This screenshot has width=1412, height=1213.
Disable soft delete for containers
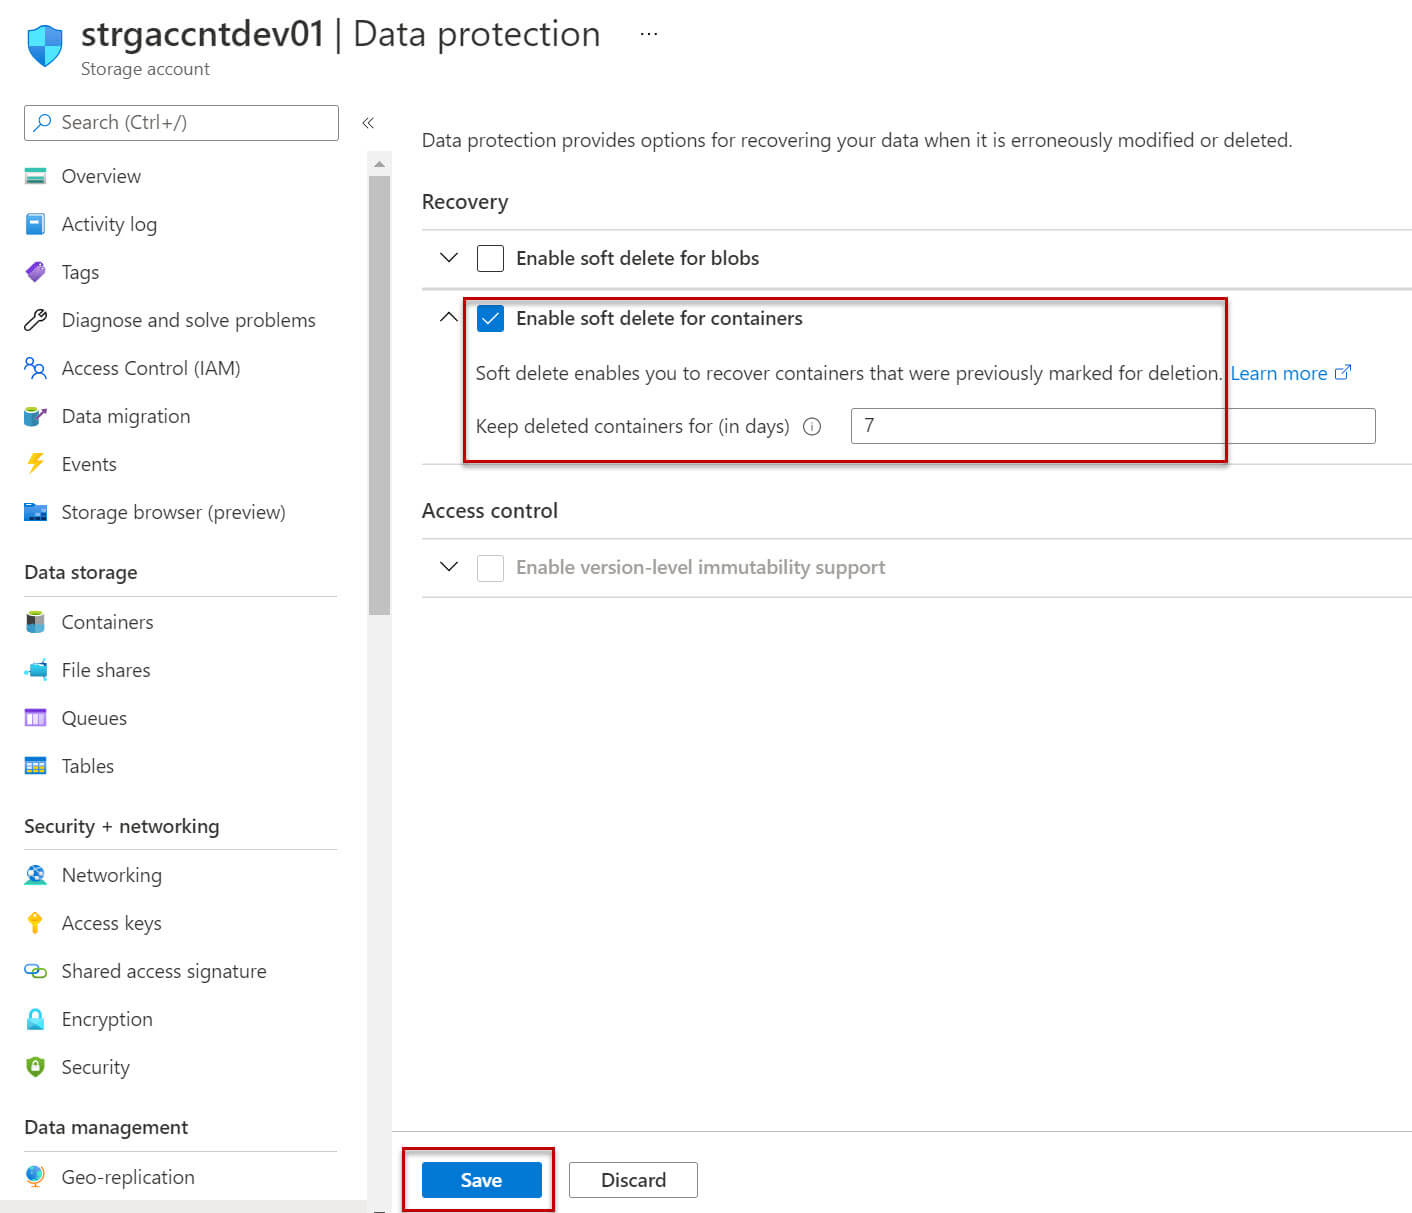[490, 318]
